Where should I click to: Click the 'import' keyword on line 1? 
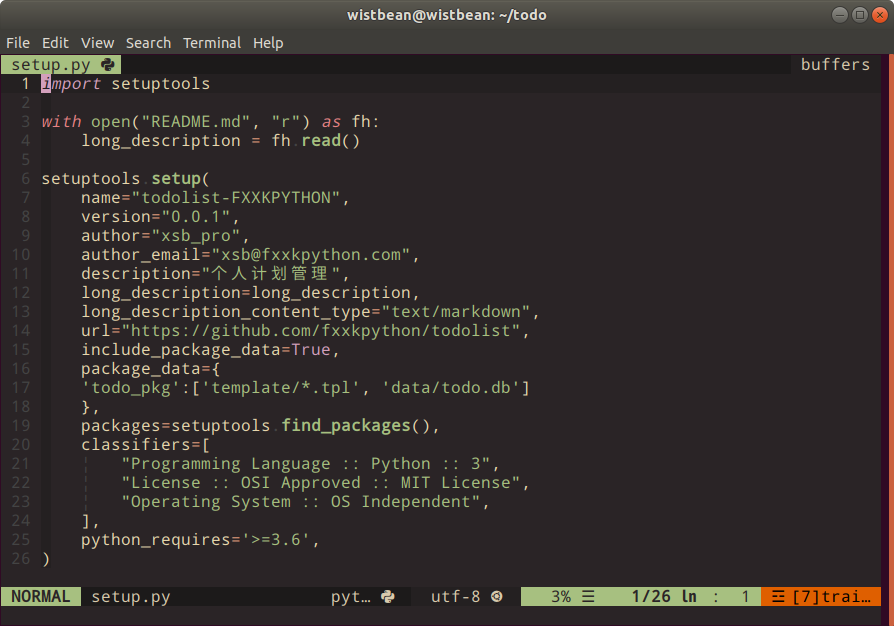(71, 84)
